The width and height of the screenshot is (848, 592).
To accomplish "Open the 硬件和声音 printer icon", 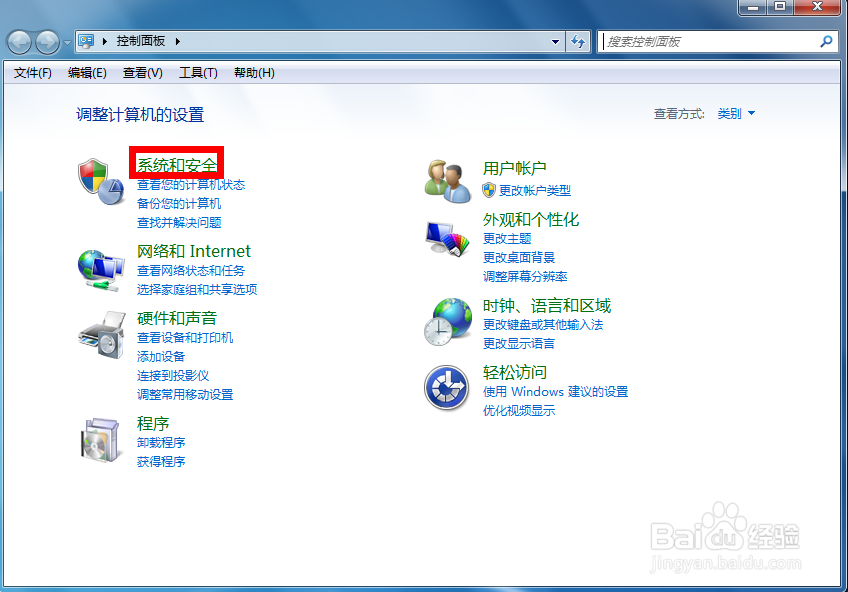I will coord(102,335).
